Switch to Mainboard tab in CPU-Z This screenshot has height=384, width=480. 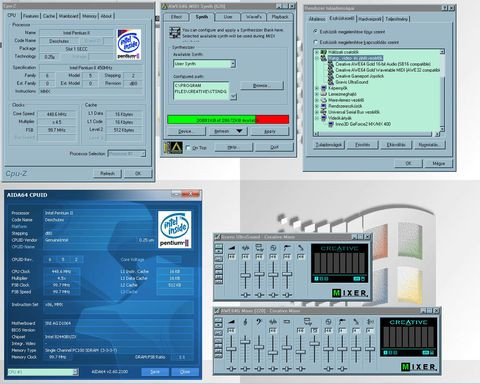pos(68,16)
